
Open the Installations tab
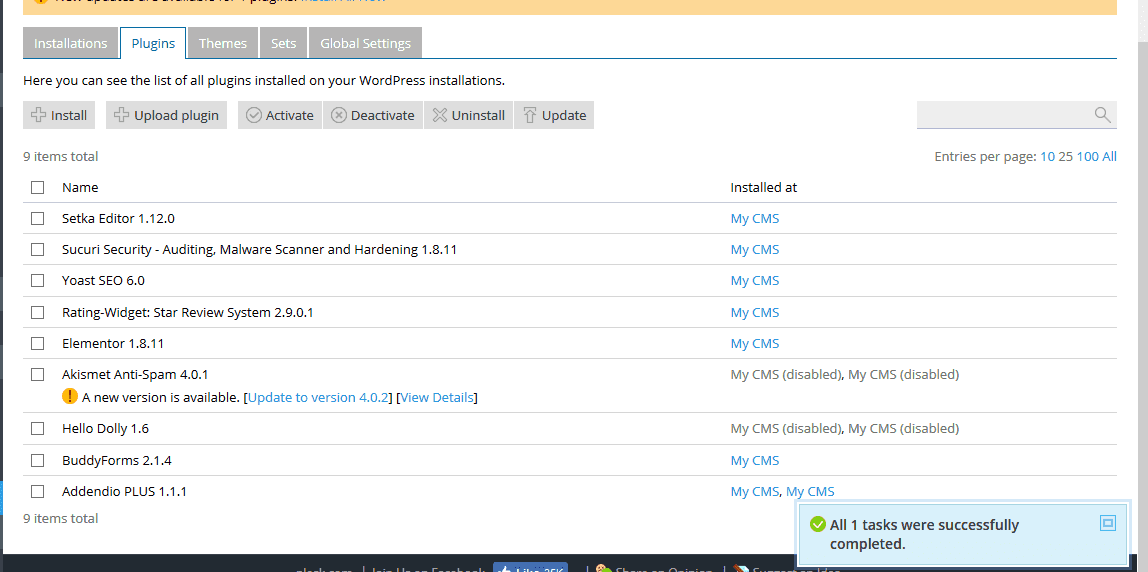[70, 43]
